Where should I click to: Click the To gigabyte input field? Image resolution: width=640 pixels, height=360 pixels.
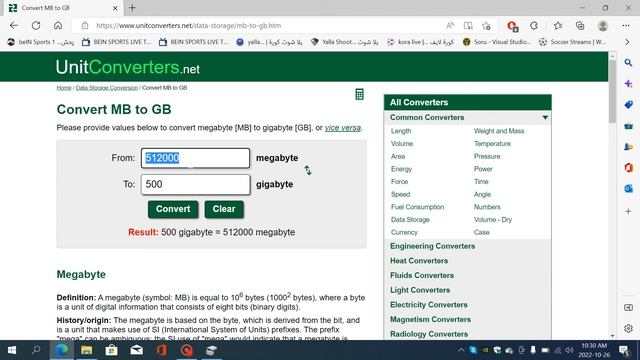(196, 184)
